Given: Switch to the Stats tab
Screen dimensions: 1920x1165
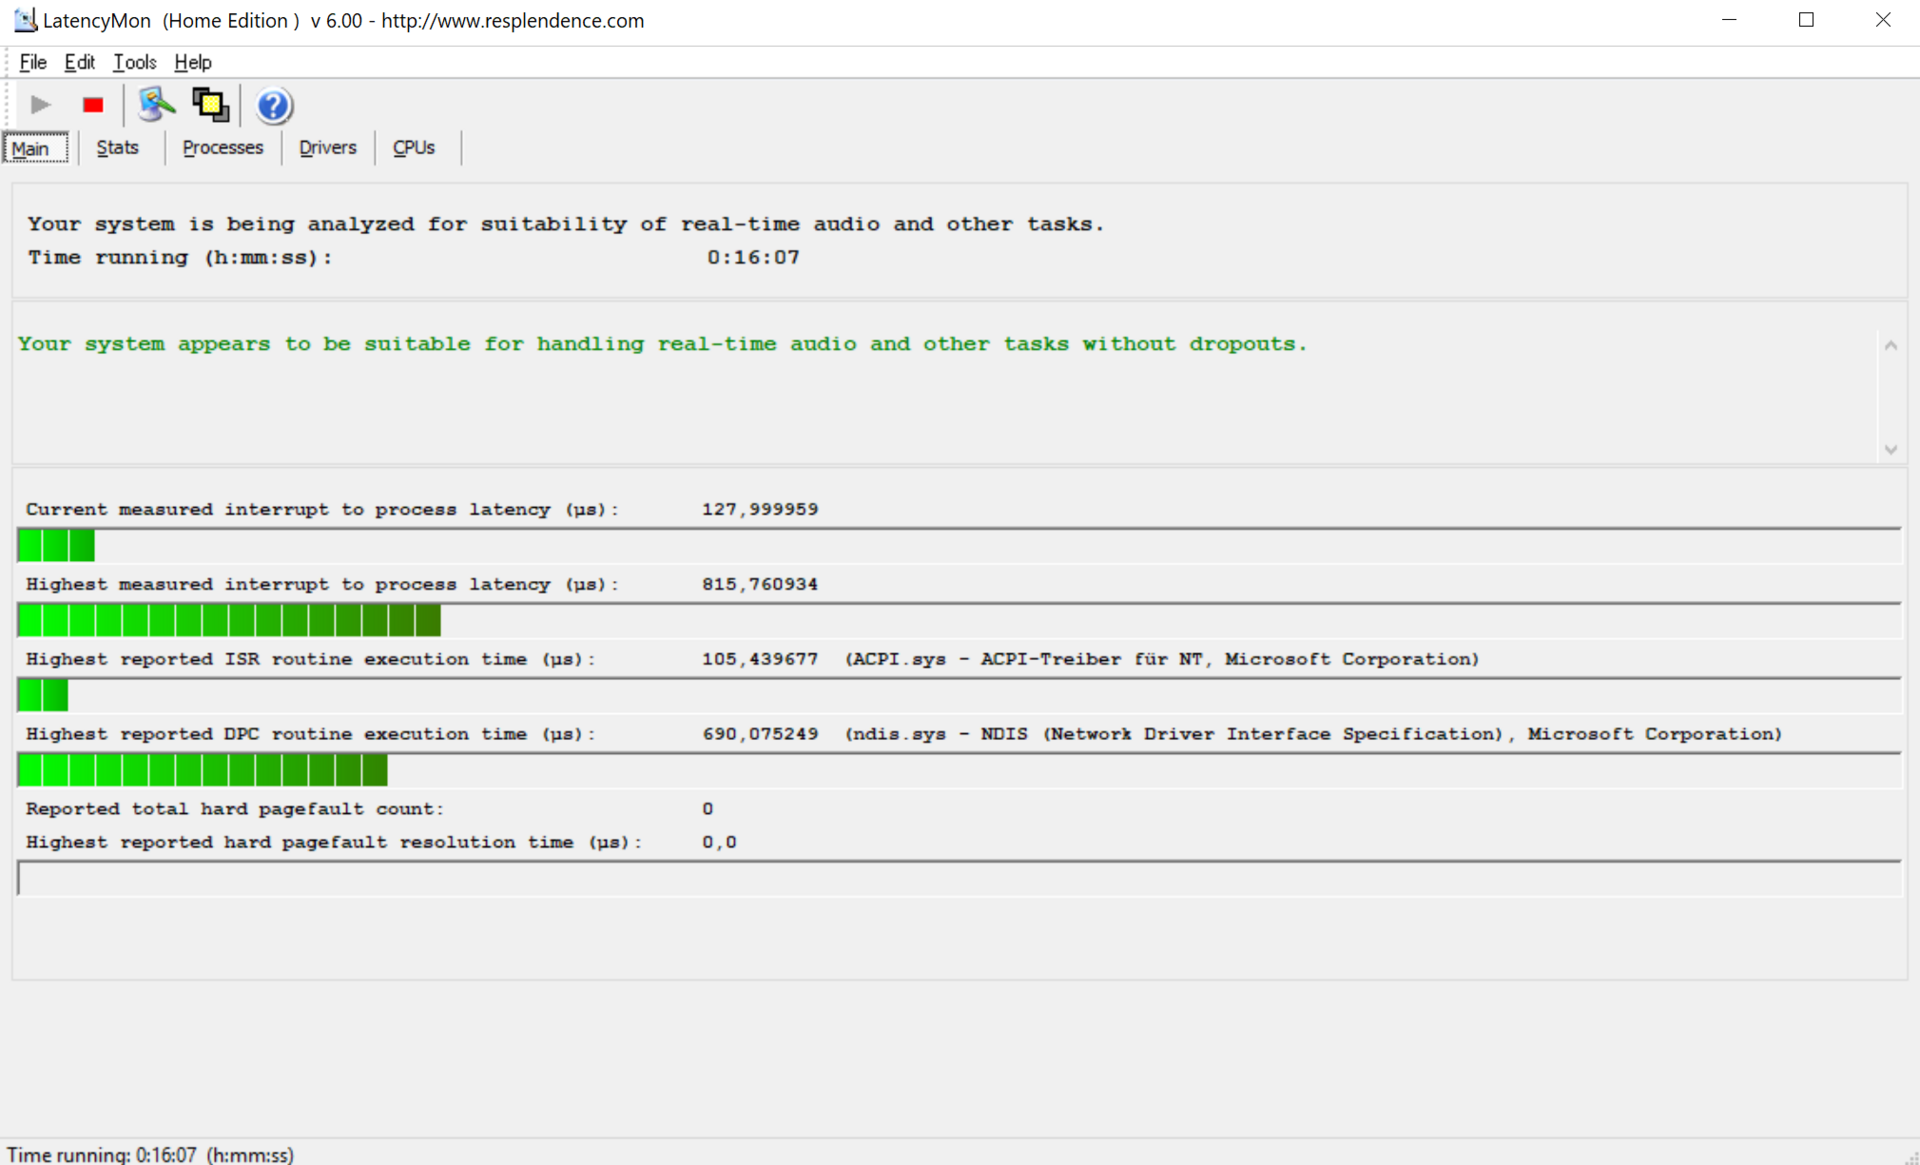Looking at the screenshot, I should tap(117, 148).
